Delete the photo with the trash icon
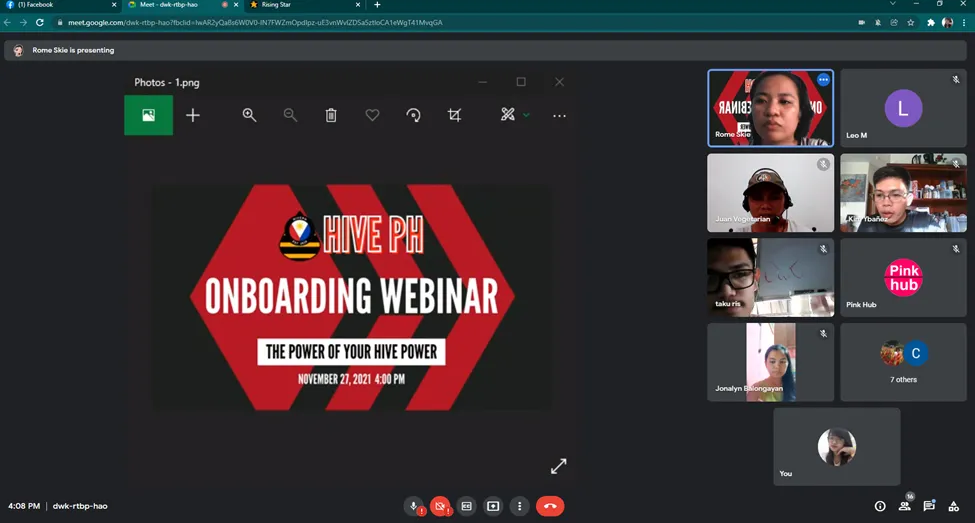This screenshot has width=975, height=523. point(331,115)
